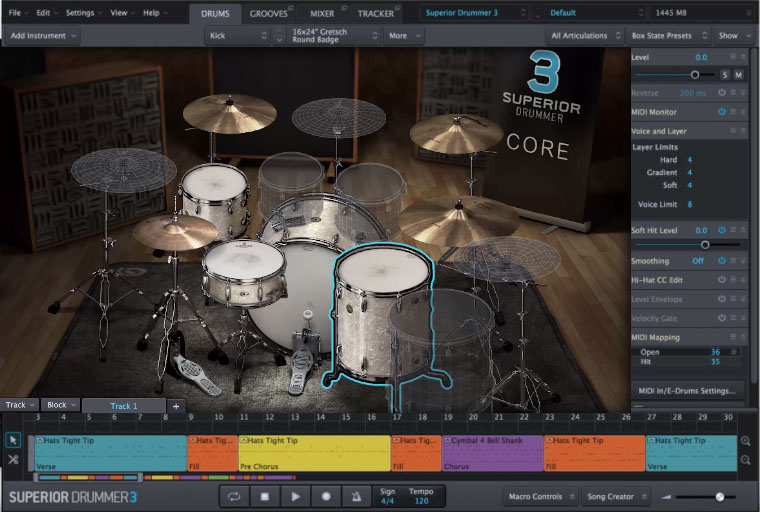Collapse the Voice and Layer section
Image resolution: width=760 pixels, height=512 pixels.
coord(743,130)
